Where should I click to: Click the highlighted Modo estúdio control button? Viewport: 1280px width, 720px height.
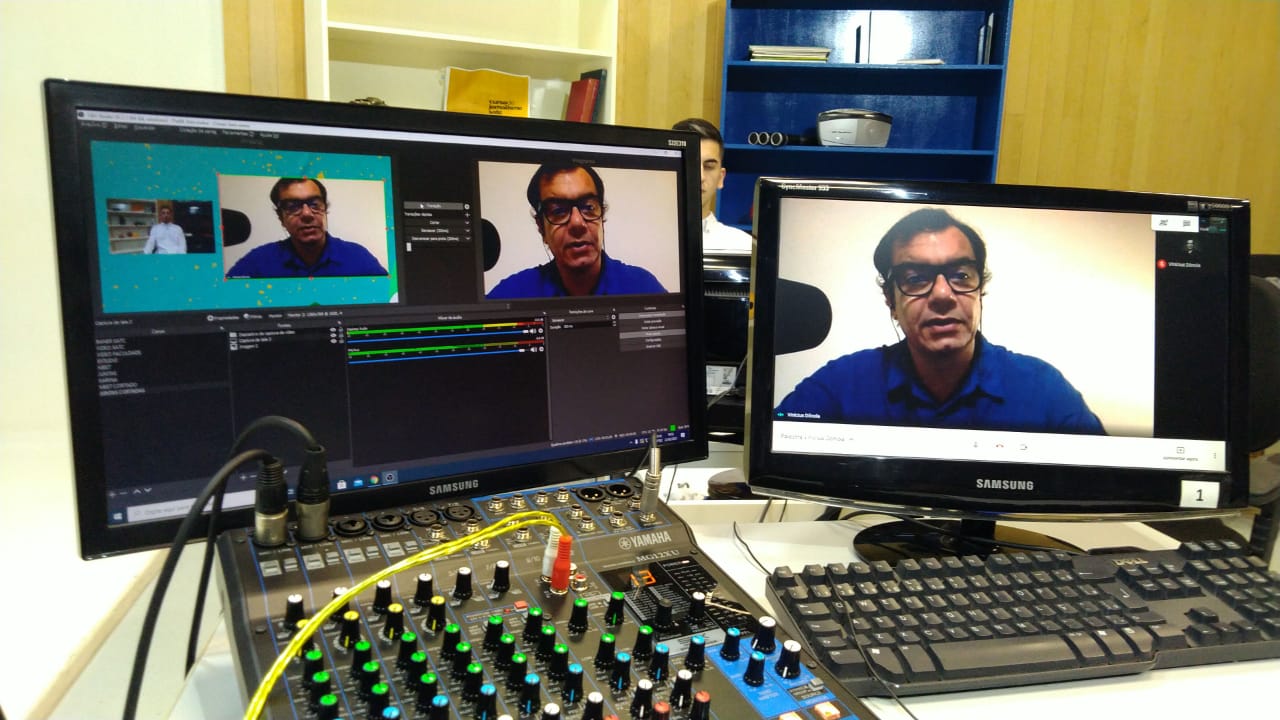coord(652,334)
